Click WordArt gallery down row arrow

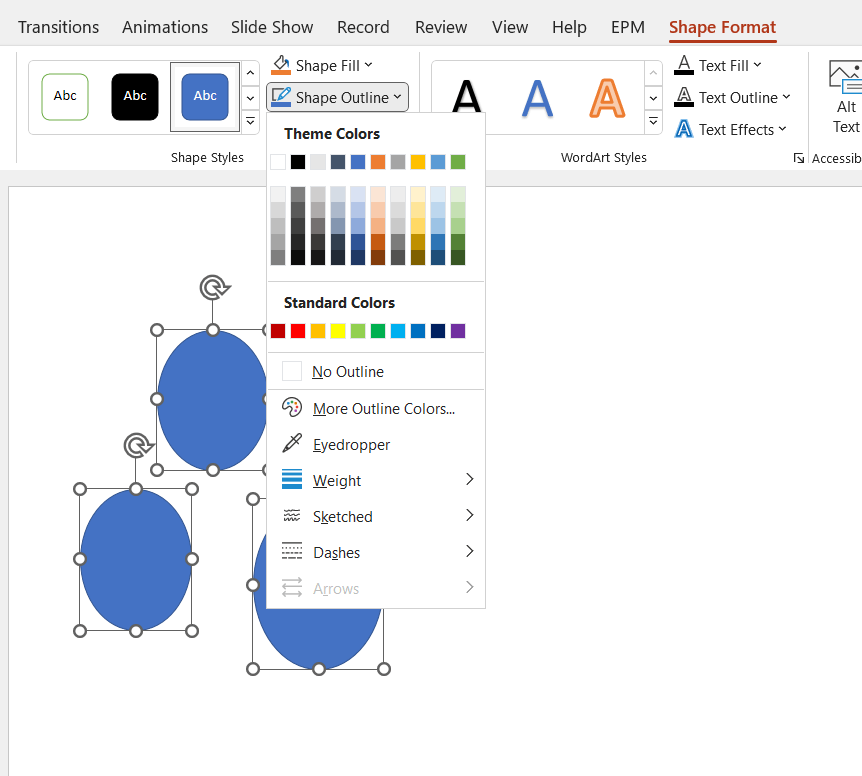coord(653,98)
